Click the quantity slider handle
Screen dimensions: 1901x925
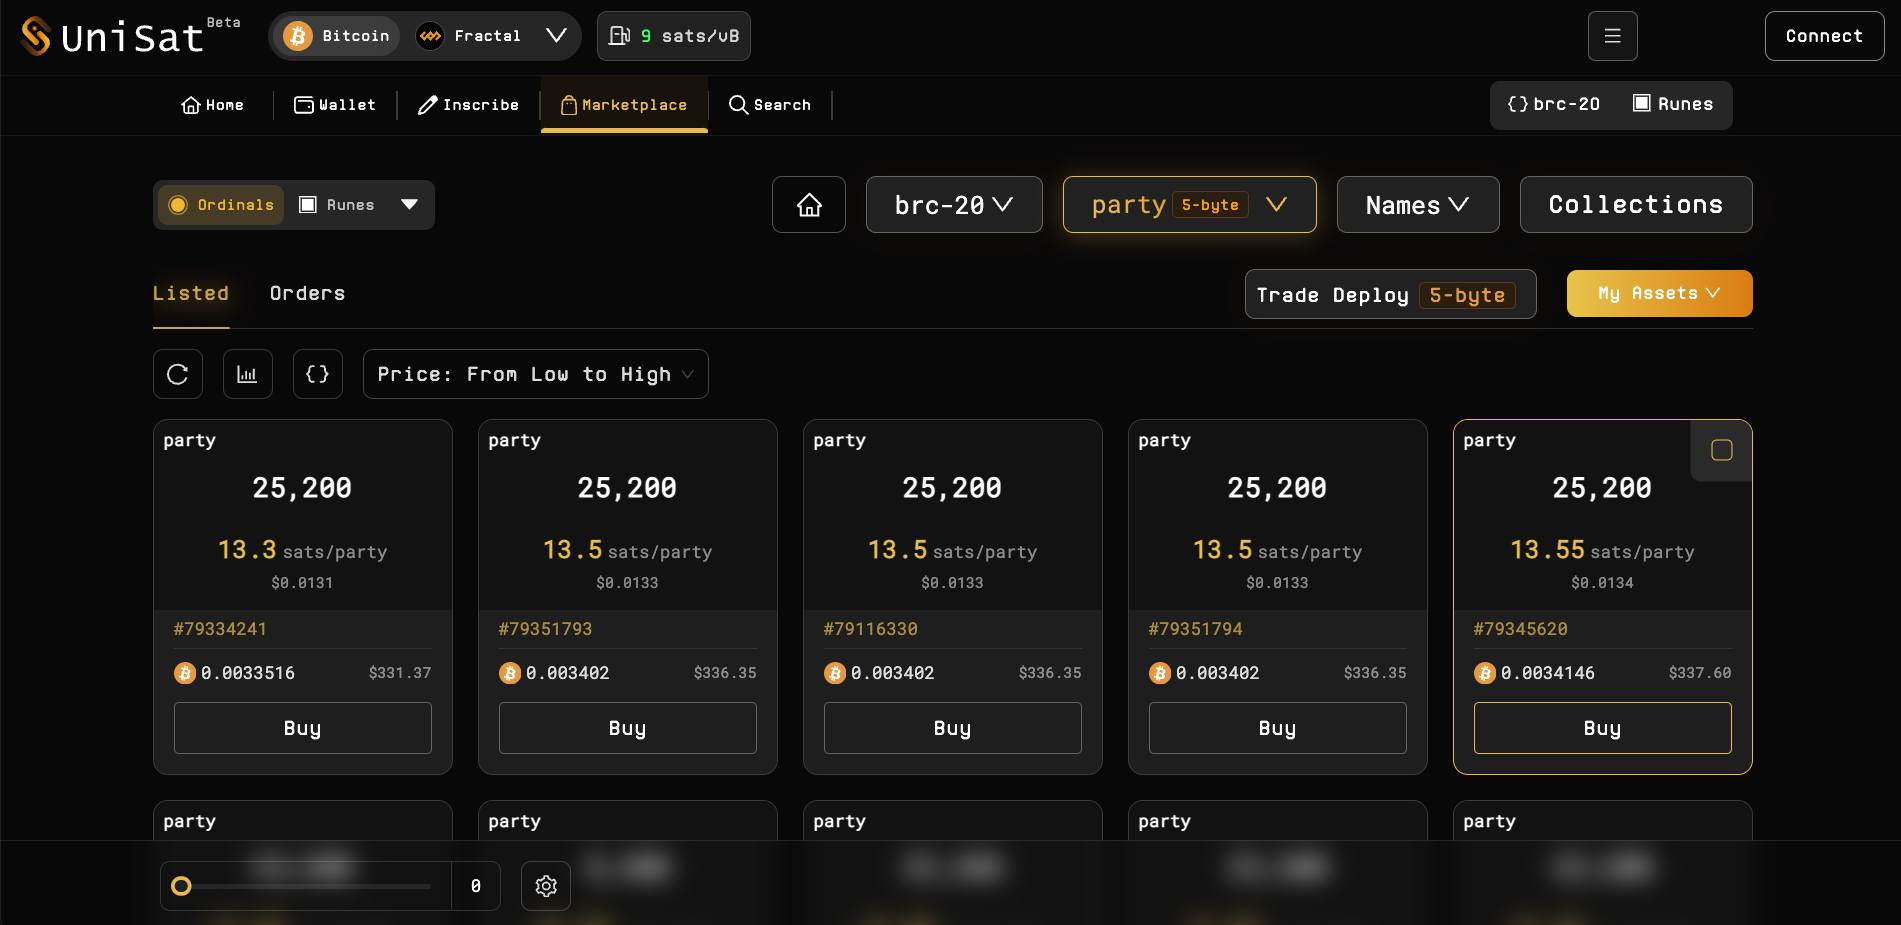(181, 886)
